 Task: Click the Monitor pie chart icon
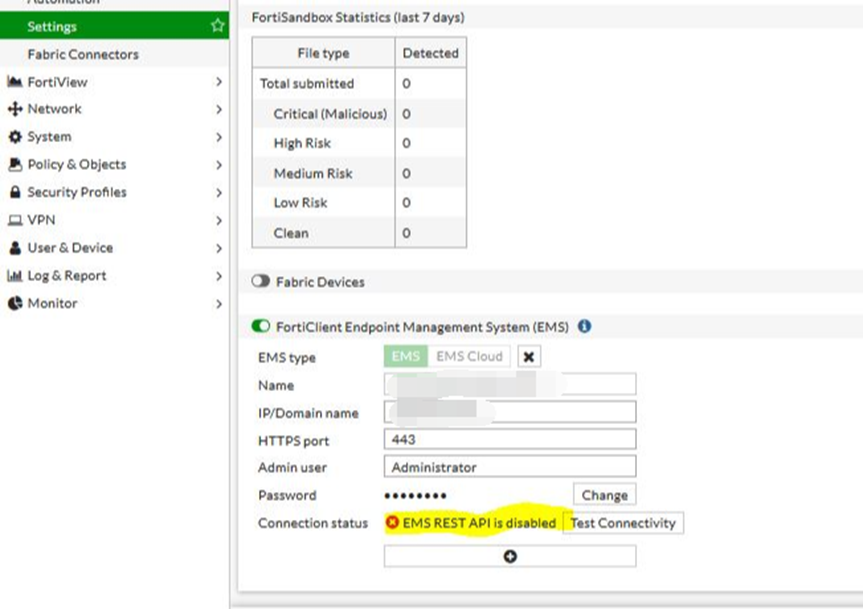pos(15,303)
